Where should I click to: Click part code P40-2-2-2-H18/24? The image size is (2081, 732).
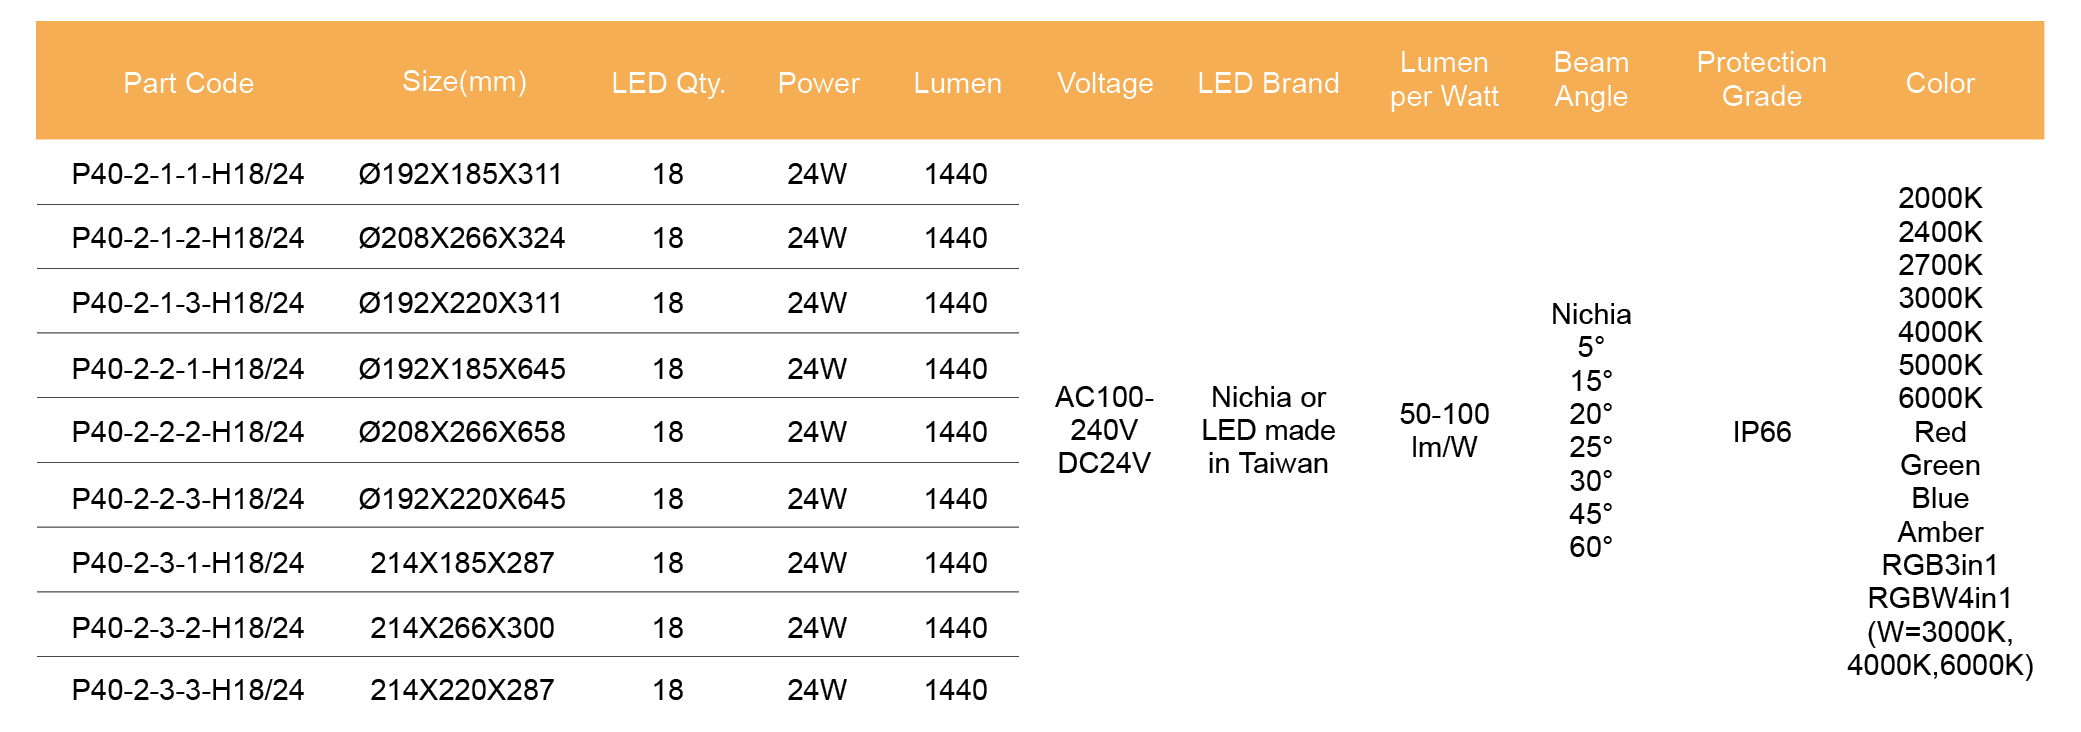[x=188, y=432]
